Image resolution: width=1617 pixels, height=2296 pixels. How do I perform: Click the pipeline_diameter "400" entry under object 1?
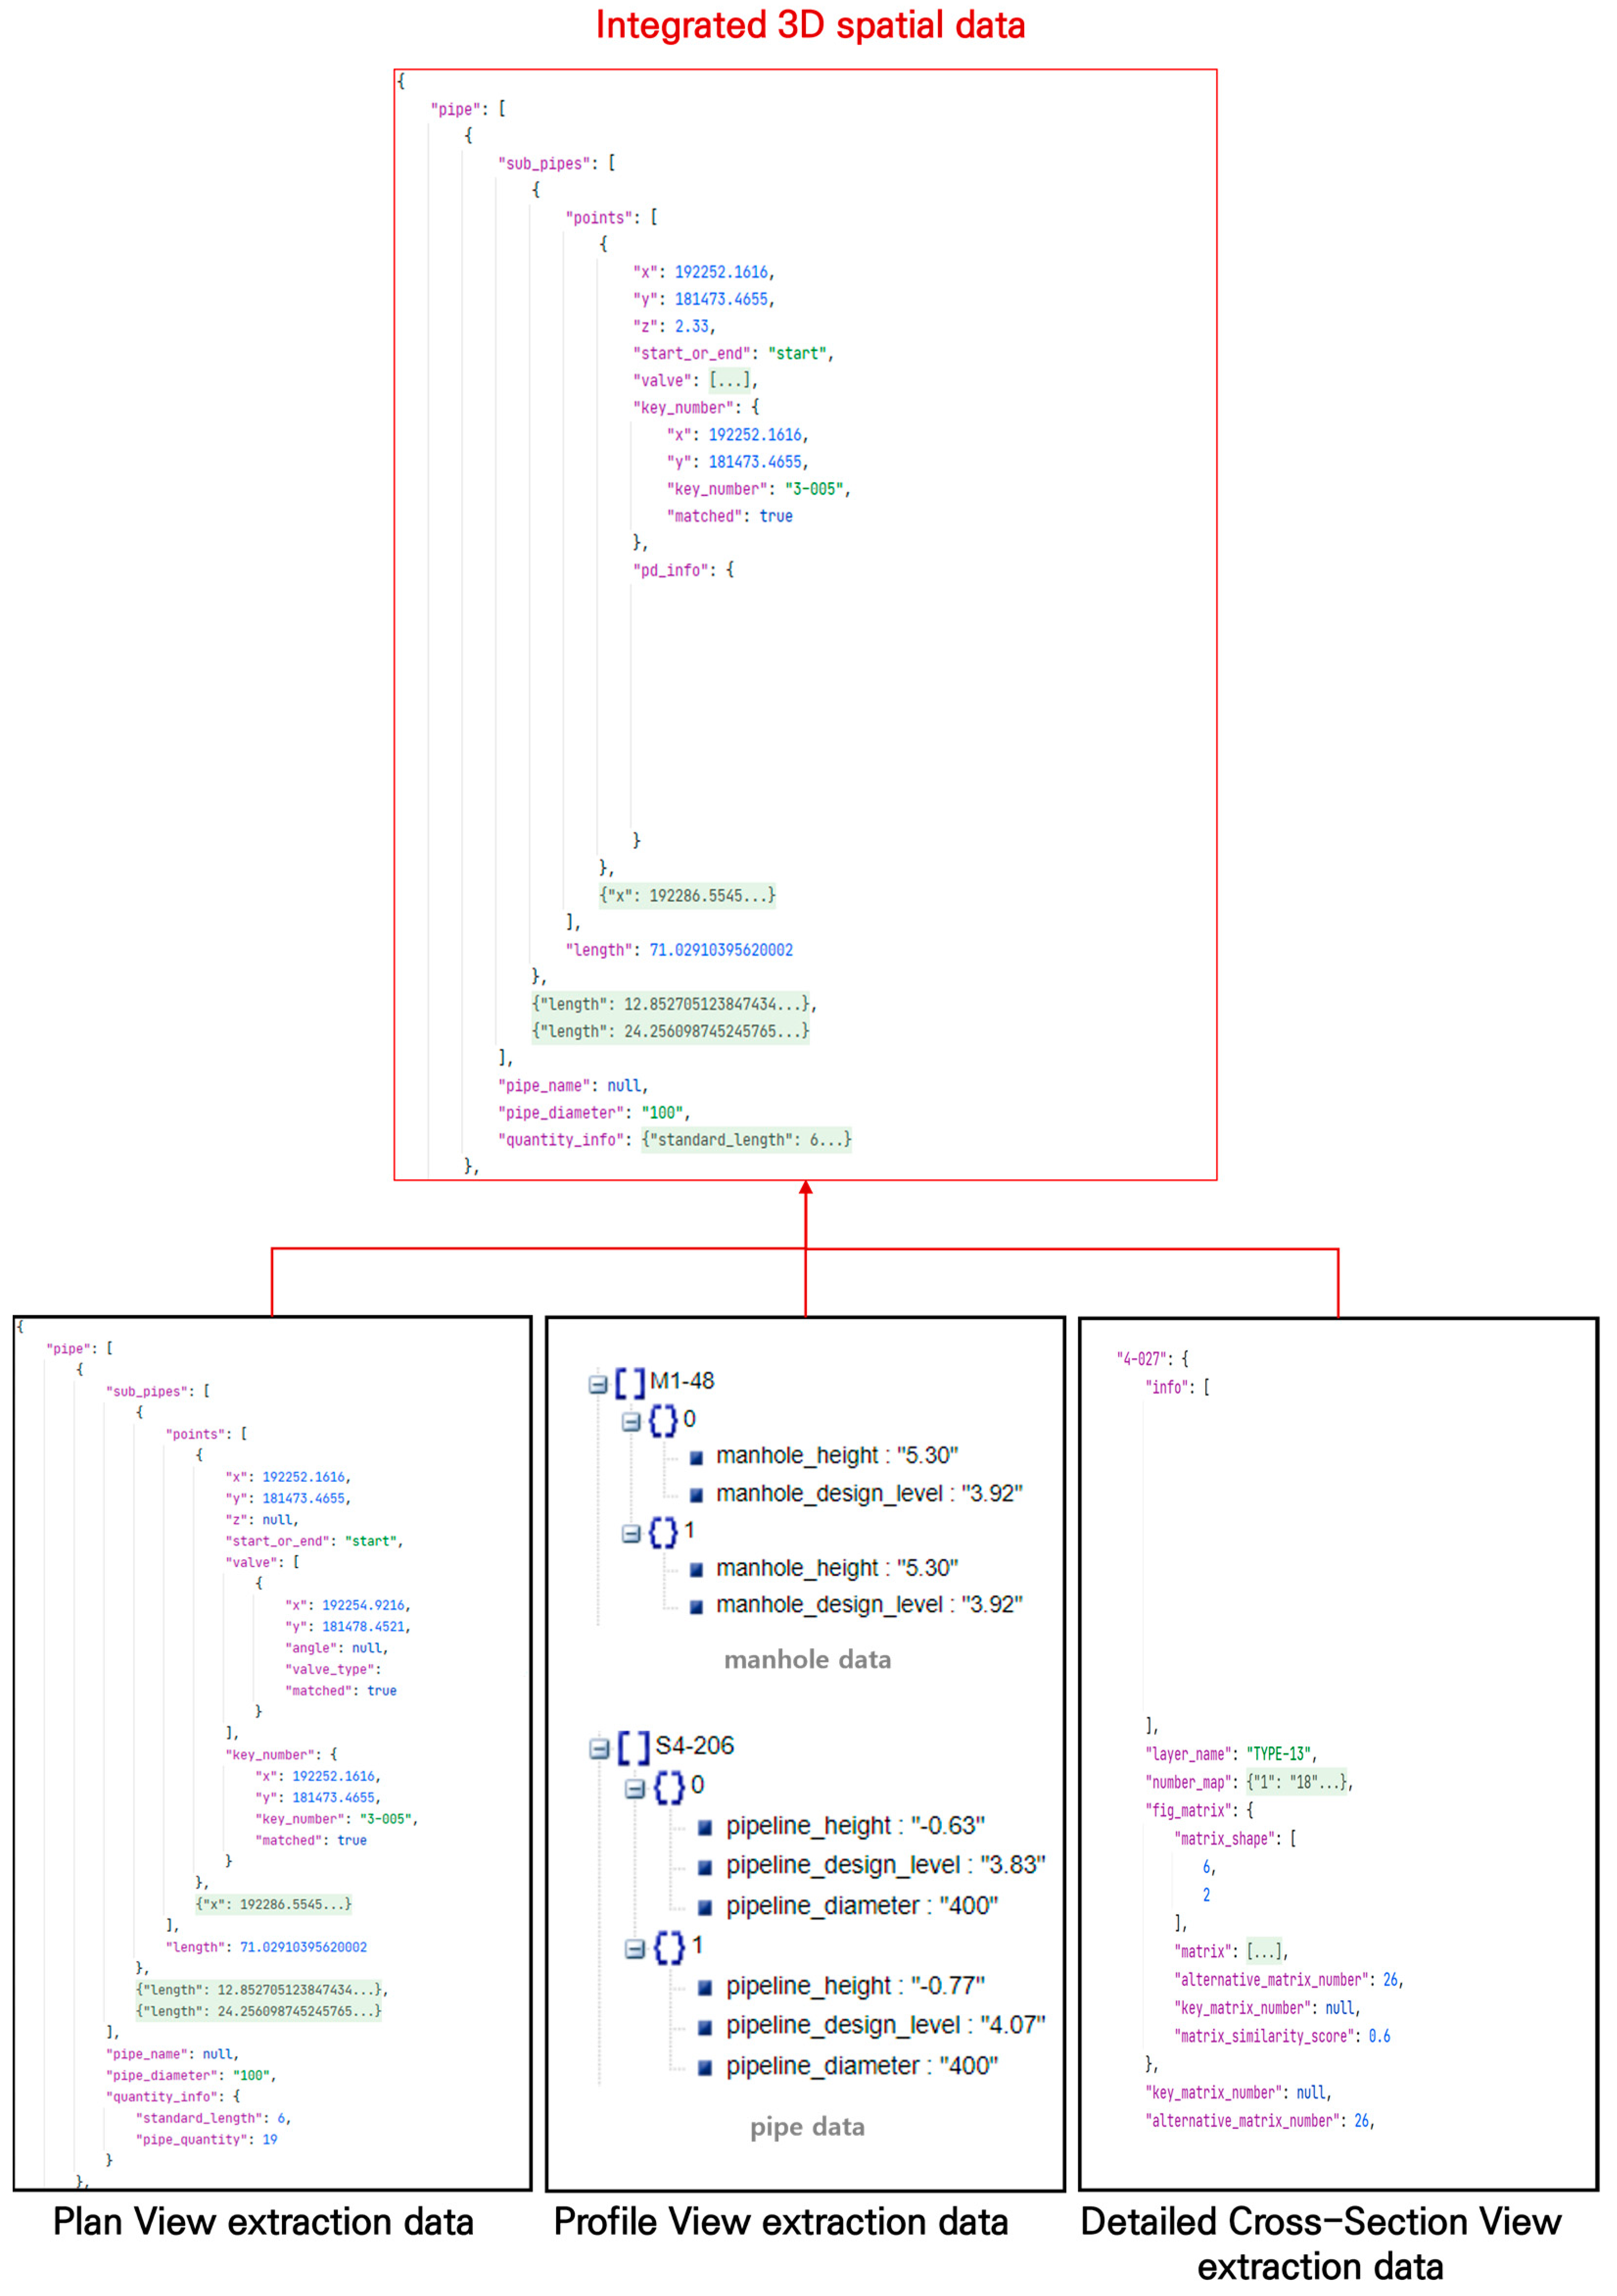(x=861, y=2066)
